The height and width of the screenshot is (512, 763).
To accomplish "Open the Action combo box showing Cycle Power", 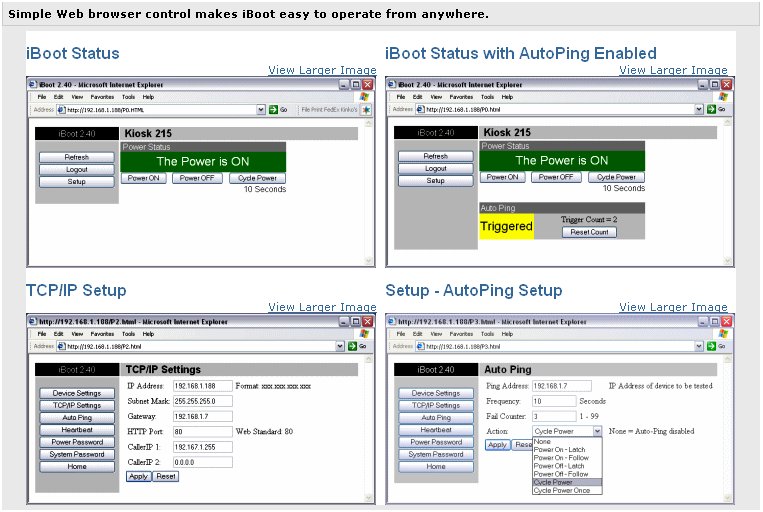I will [567, 431].
